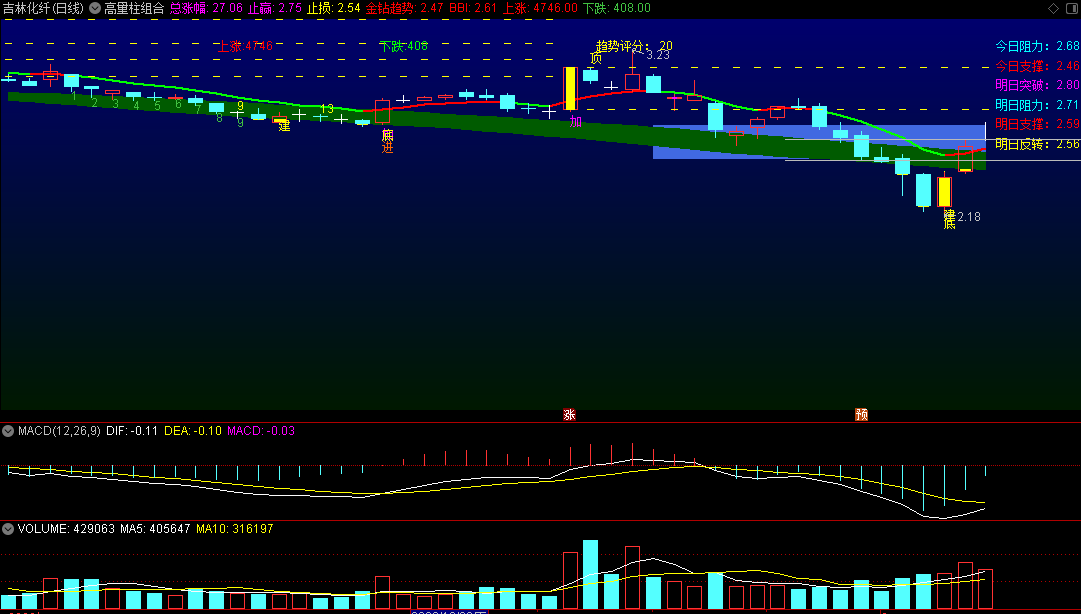Toggle the side panel icon at top right
The width and height of the screenshot is (1081, 614).
tap(1071, 8)
